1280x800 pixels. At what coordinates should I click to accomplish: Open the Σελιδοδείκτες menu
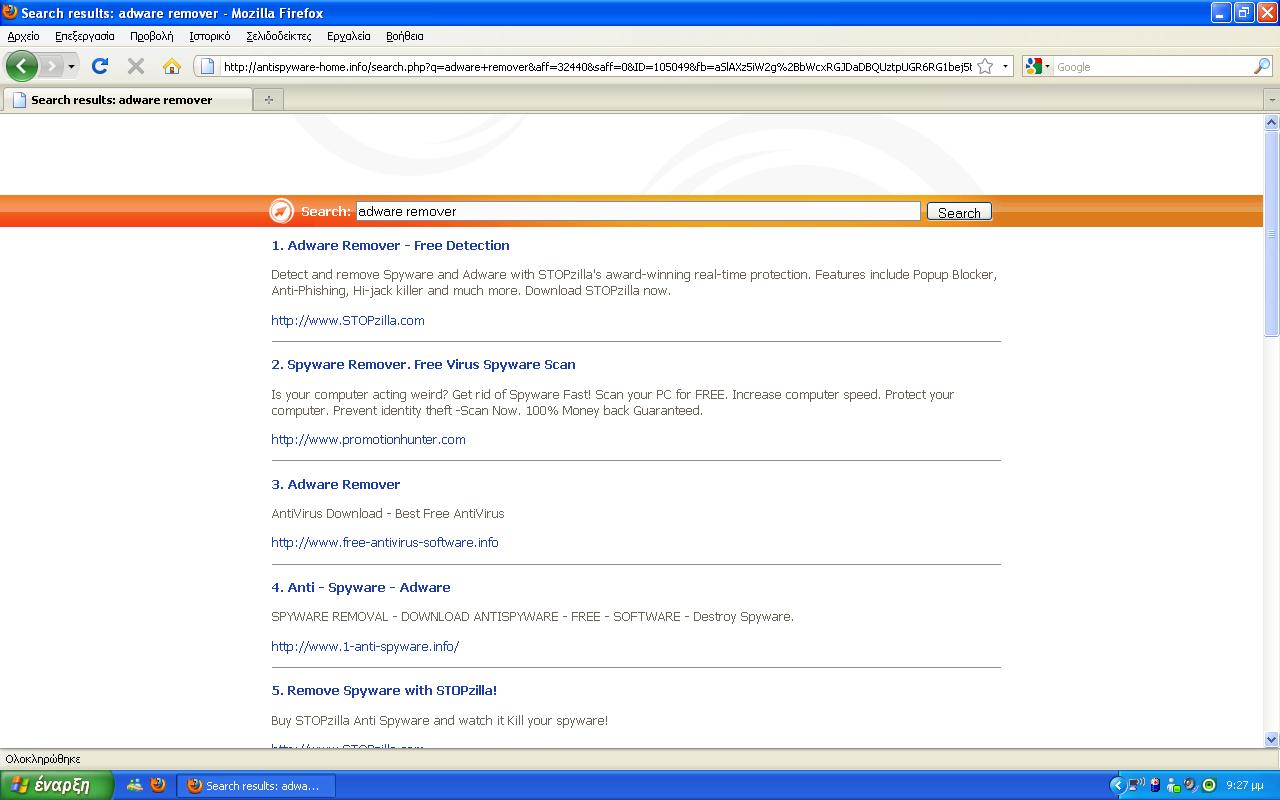278,36
